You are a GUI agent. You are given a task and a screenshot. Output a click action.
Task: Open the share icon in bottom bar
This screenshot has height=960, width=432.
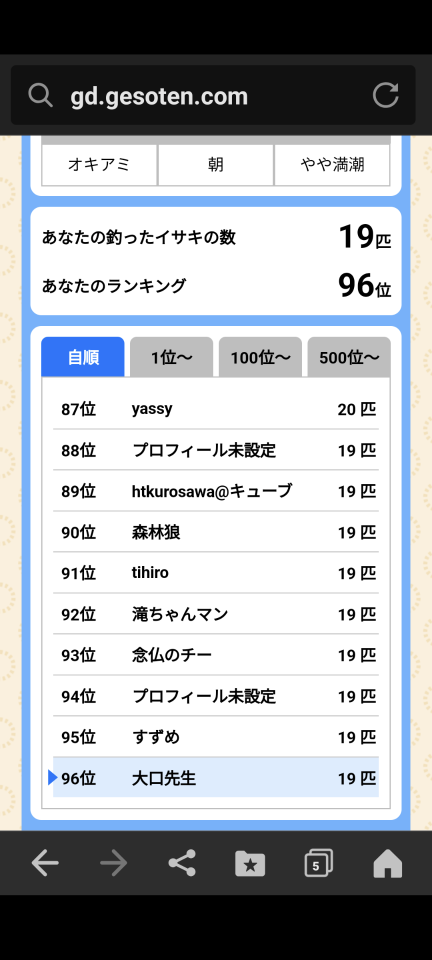point(182,863)
